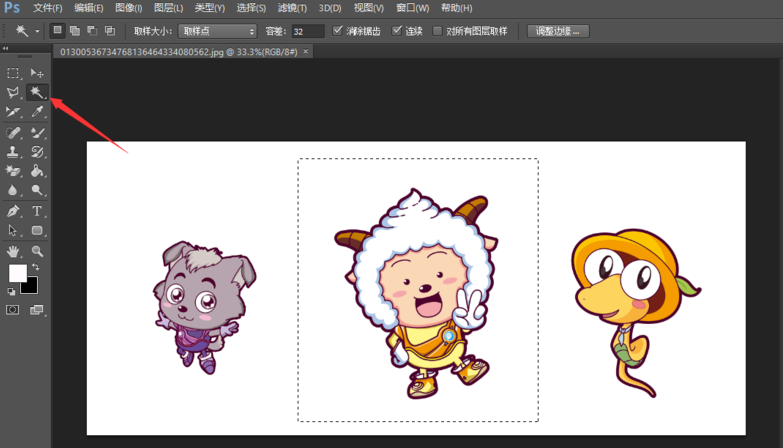Collapse the toolbox panel with double arrows

(5, 48)
